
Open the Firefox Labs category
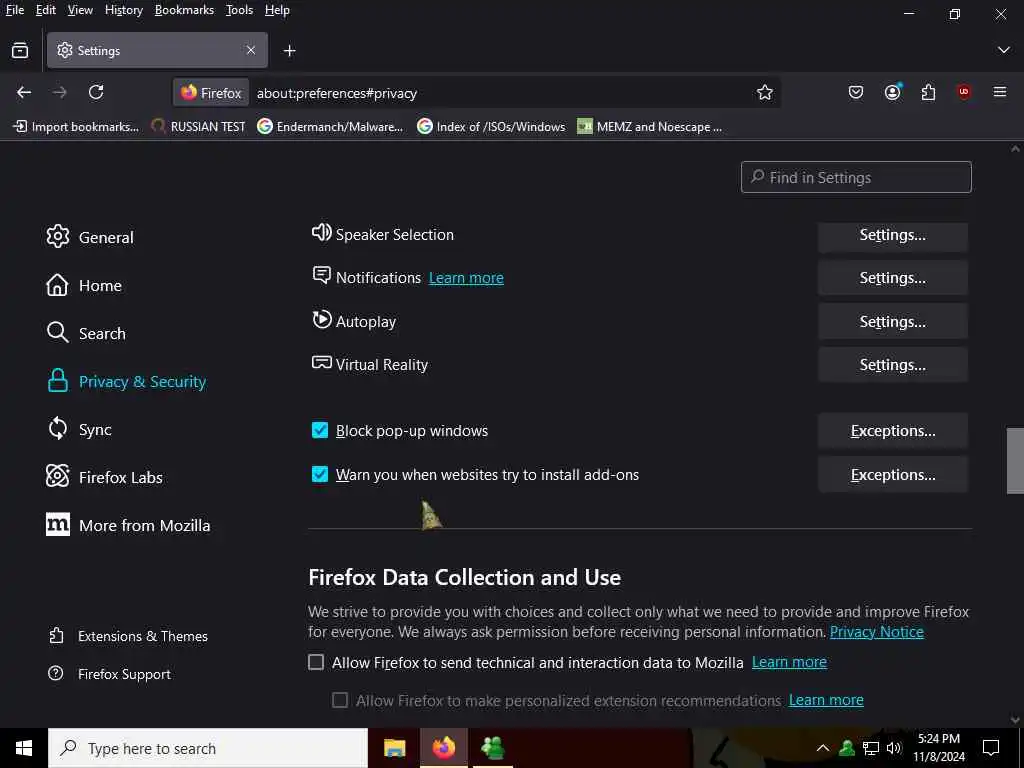click(104, 477)
